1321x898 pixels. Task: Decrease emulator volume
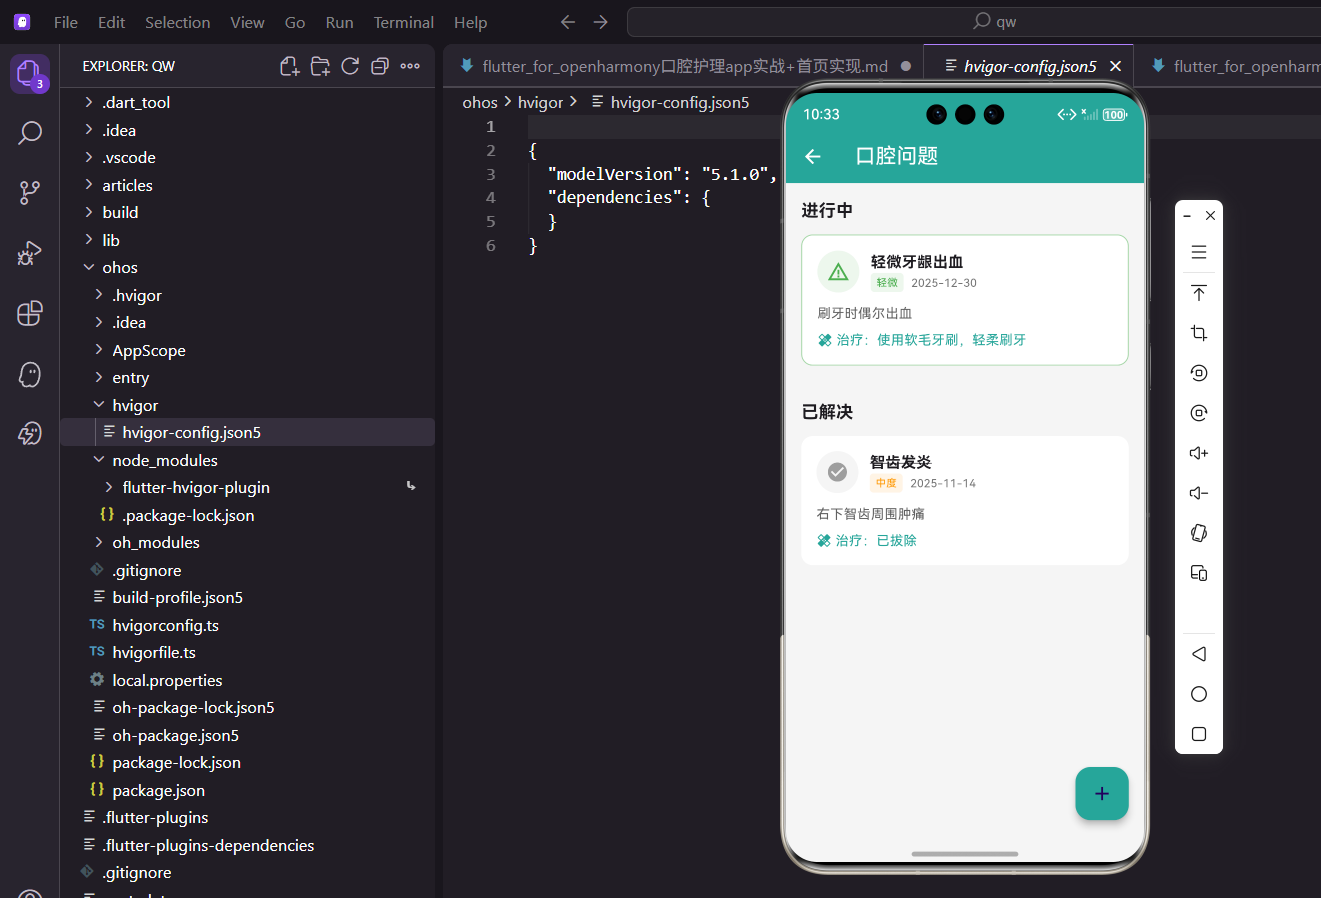tap(1199, 493)
